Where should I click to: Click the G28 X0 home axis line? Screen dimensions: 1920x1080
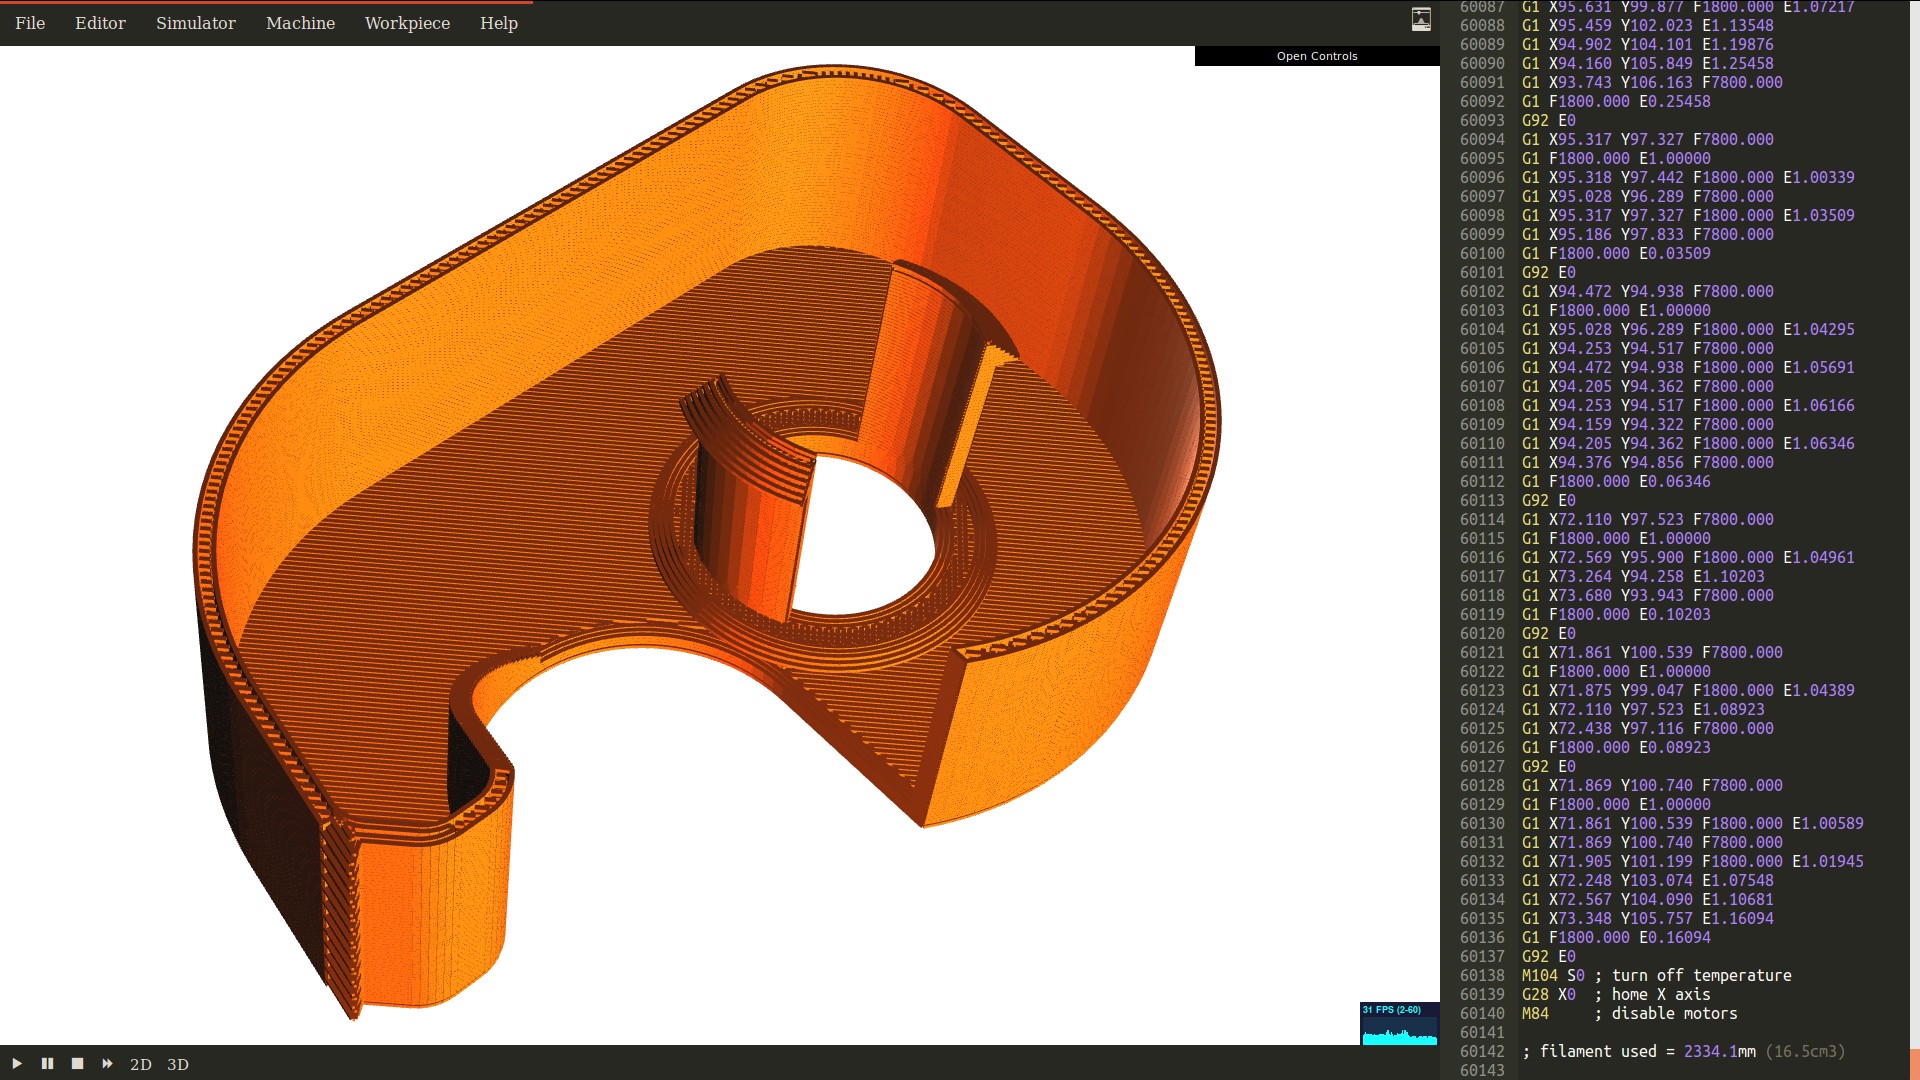pyautogui.click(x=1615, y=994)
